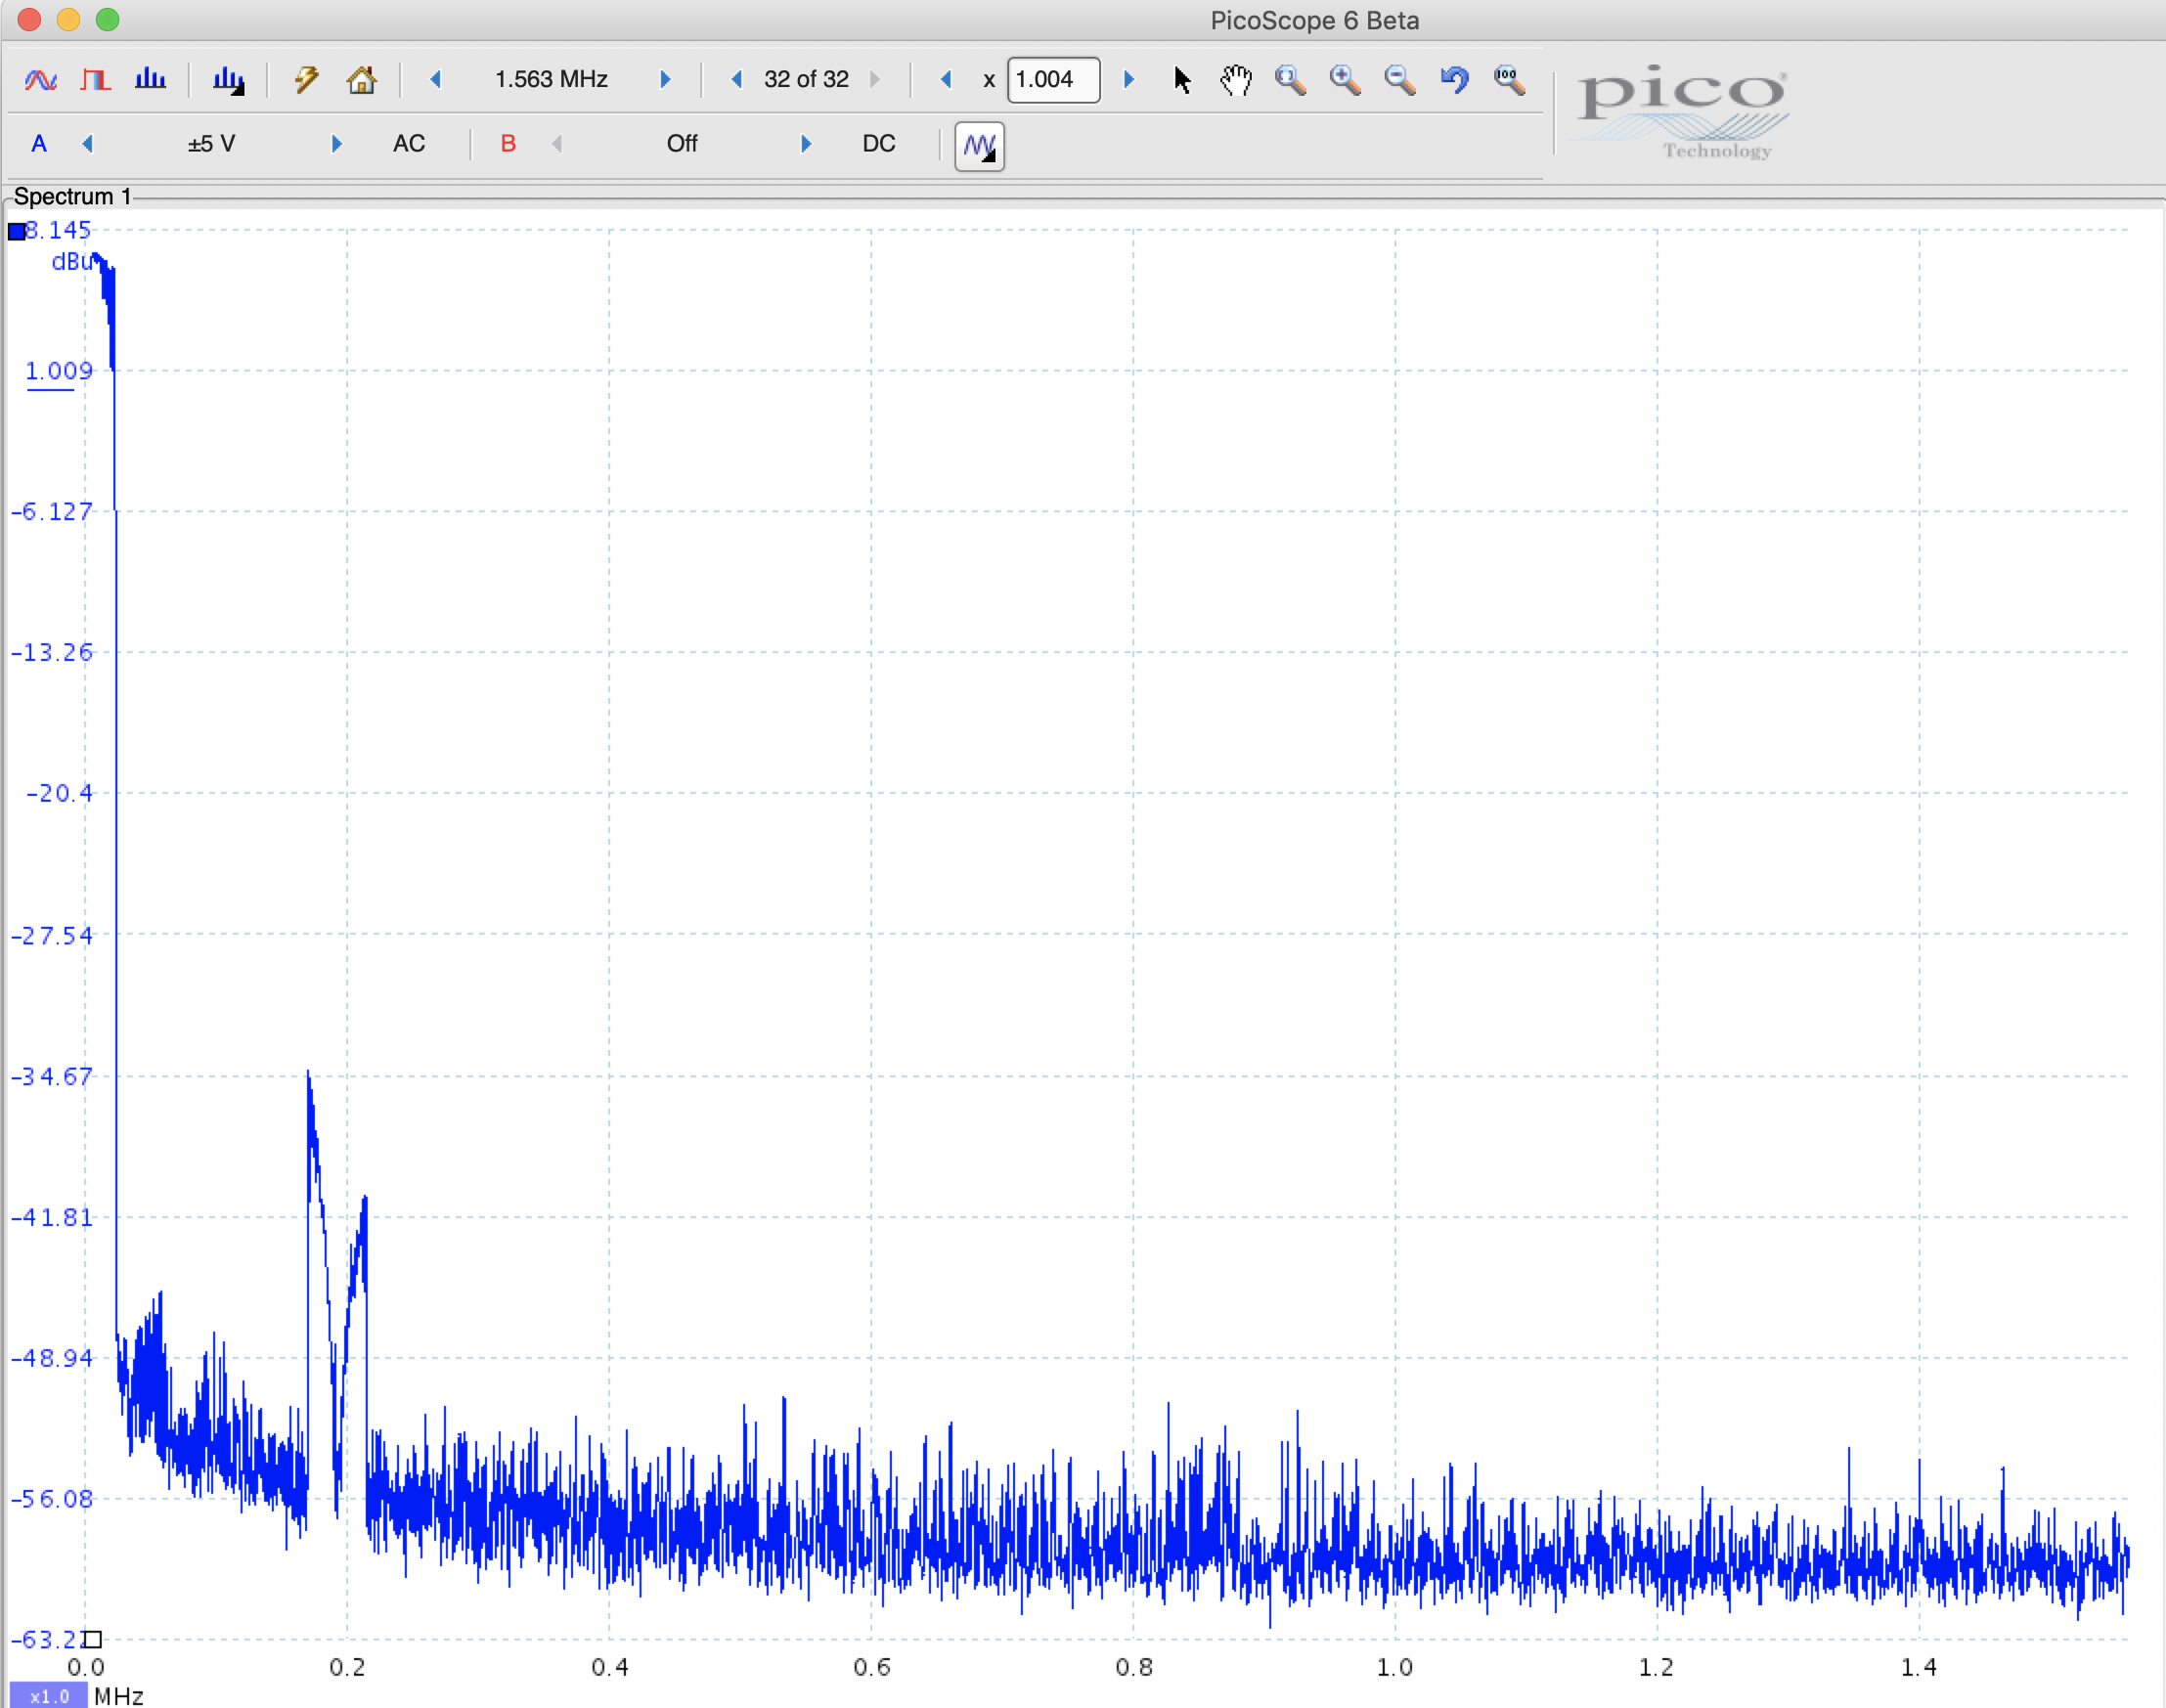This screenshot has width=2166, height=1708.
Task: Decrease channel B range from Off
Action: tap(557, 144)
